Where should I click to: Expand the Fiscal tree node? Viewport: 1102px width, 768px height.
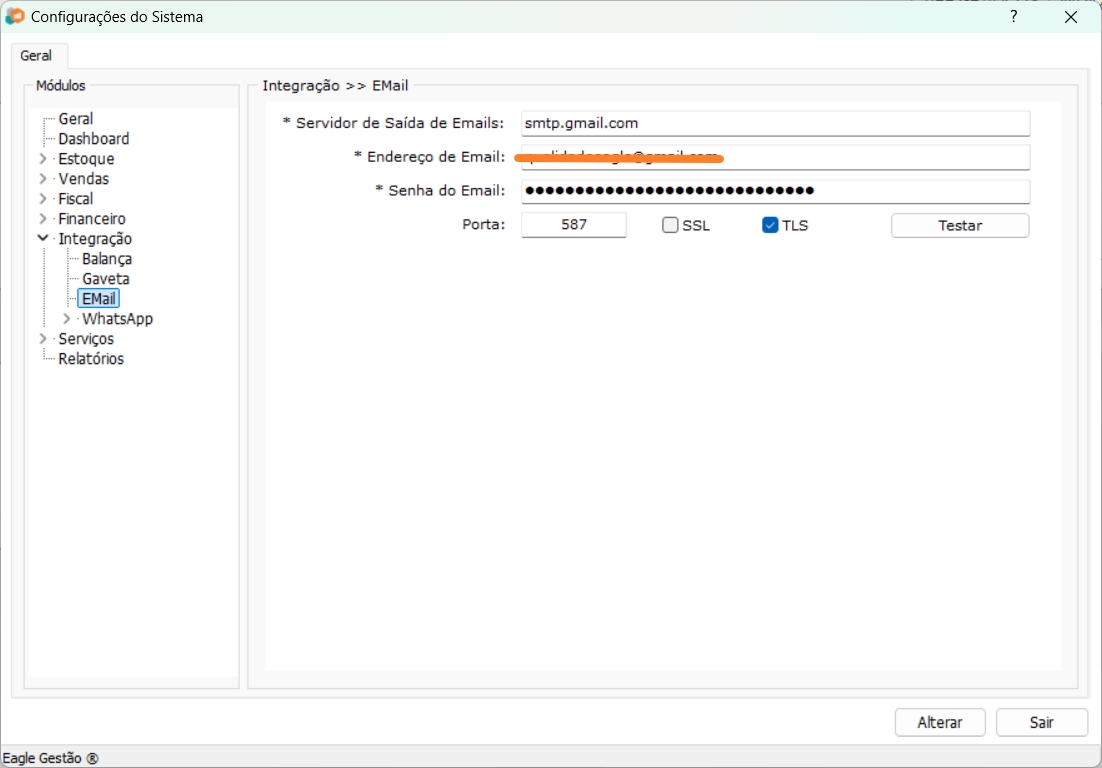point(43,199)
